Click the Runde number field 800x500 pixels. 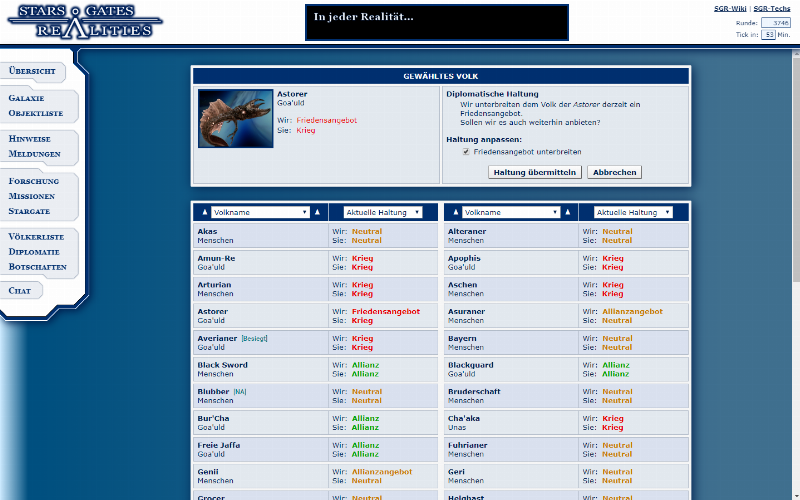[x=775, y=22]
